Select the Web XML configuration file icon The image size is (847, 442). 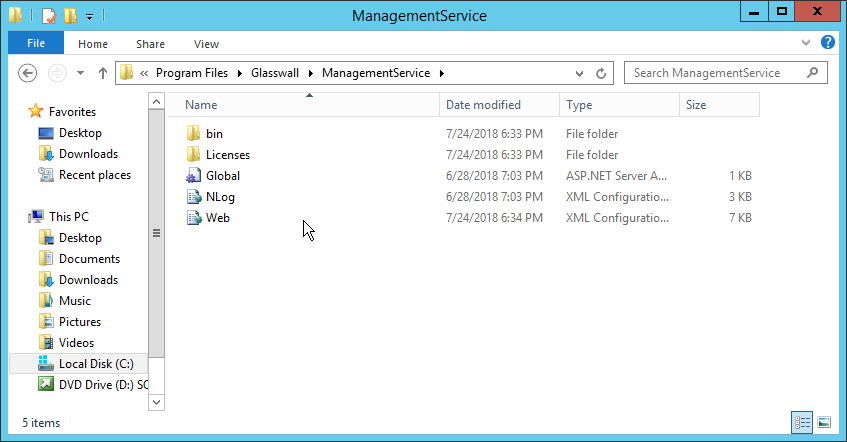(x=194, y=218)
